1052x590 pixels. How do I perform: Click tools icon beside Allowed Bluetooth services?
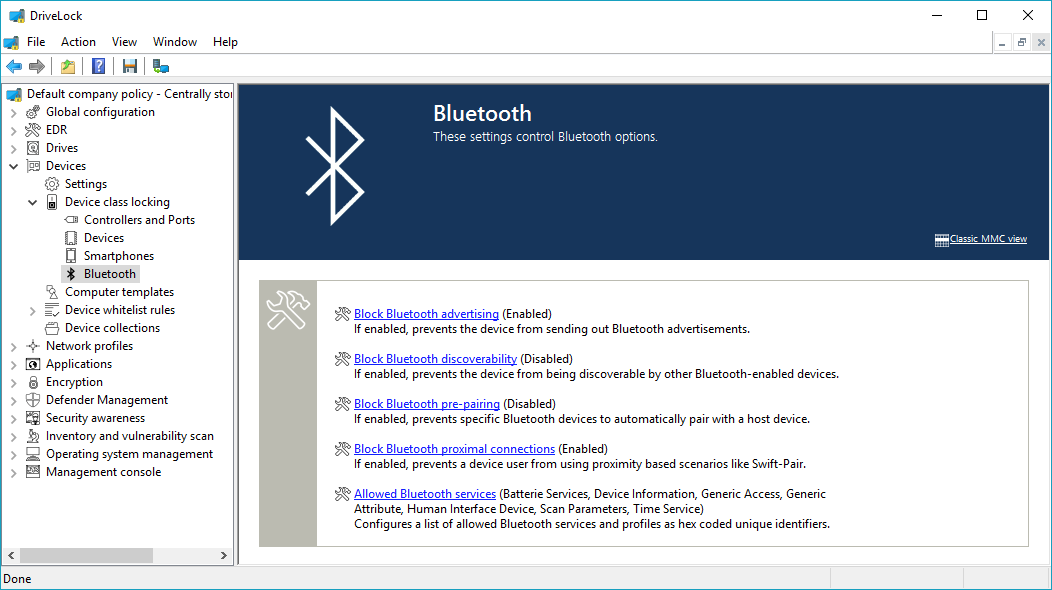343,494
